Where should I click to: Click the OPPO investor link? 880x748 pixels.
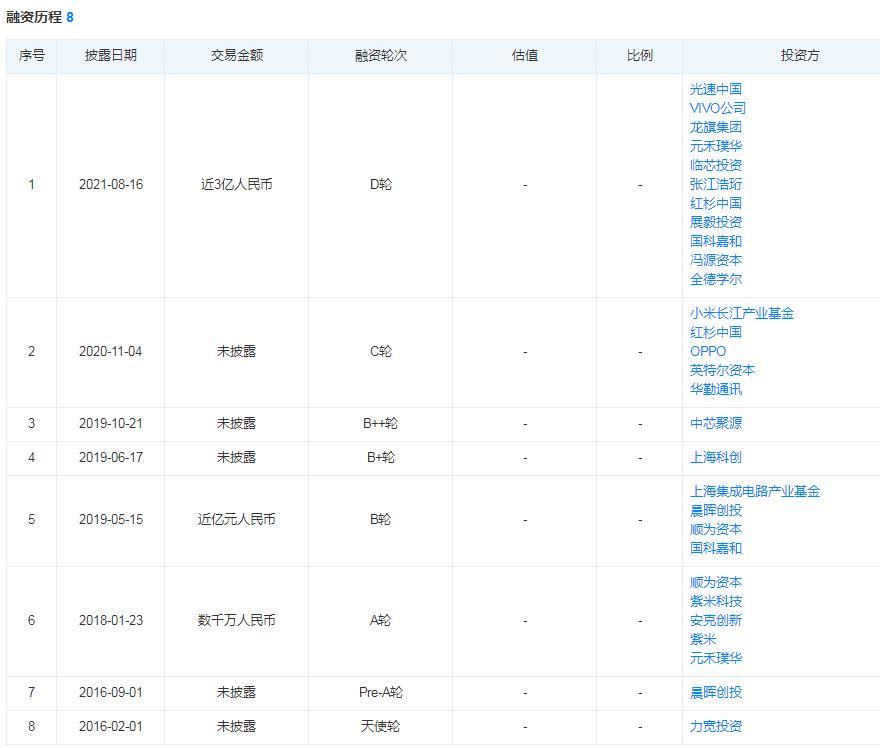tap(707, 351)
